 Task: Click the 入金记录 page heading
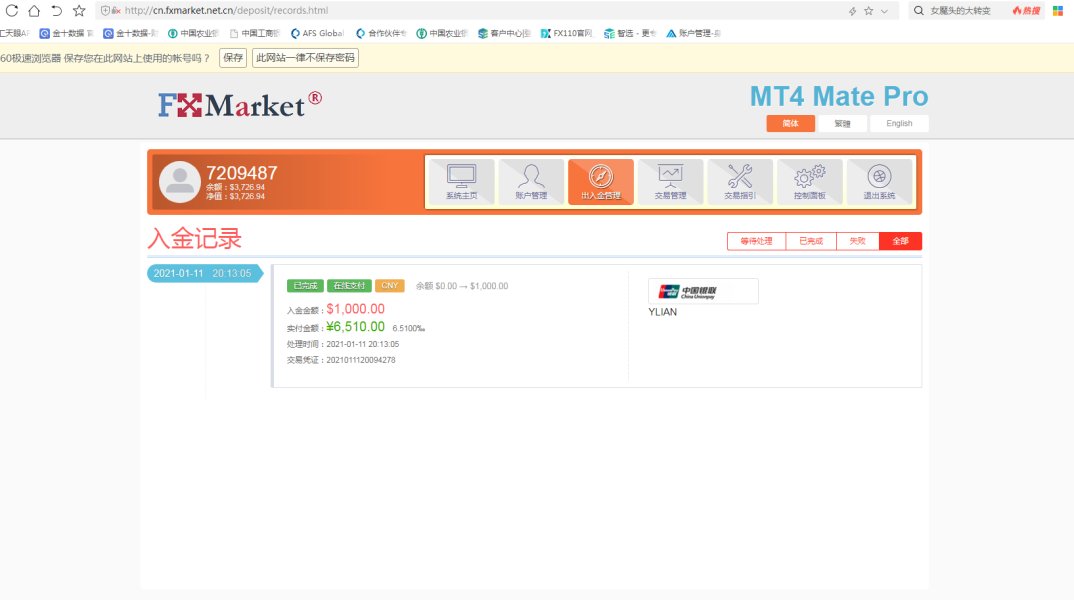tap(195, 238)
